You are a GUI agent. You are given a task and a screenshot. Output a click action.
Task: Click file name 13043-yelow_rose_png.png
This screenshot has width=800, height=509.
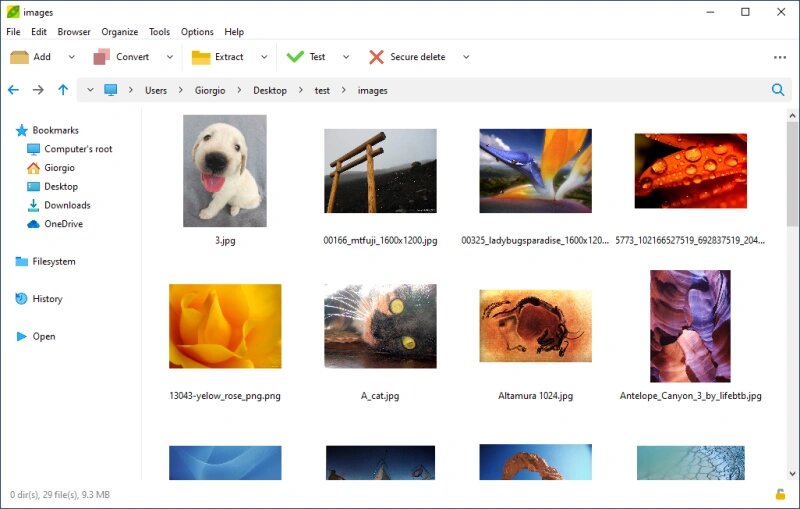point(225,396)
